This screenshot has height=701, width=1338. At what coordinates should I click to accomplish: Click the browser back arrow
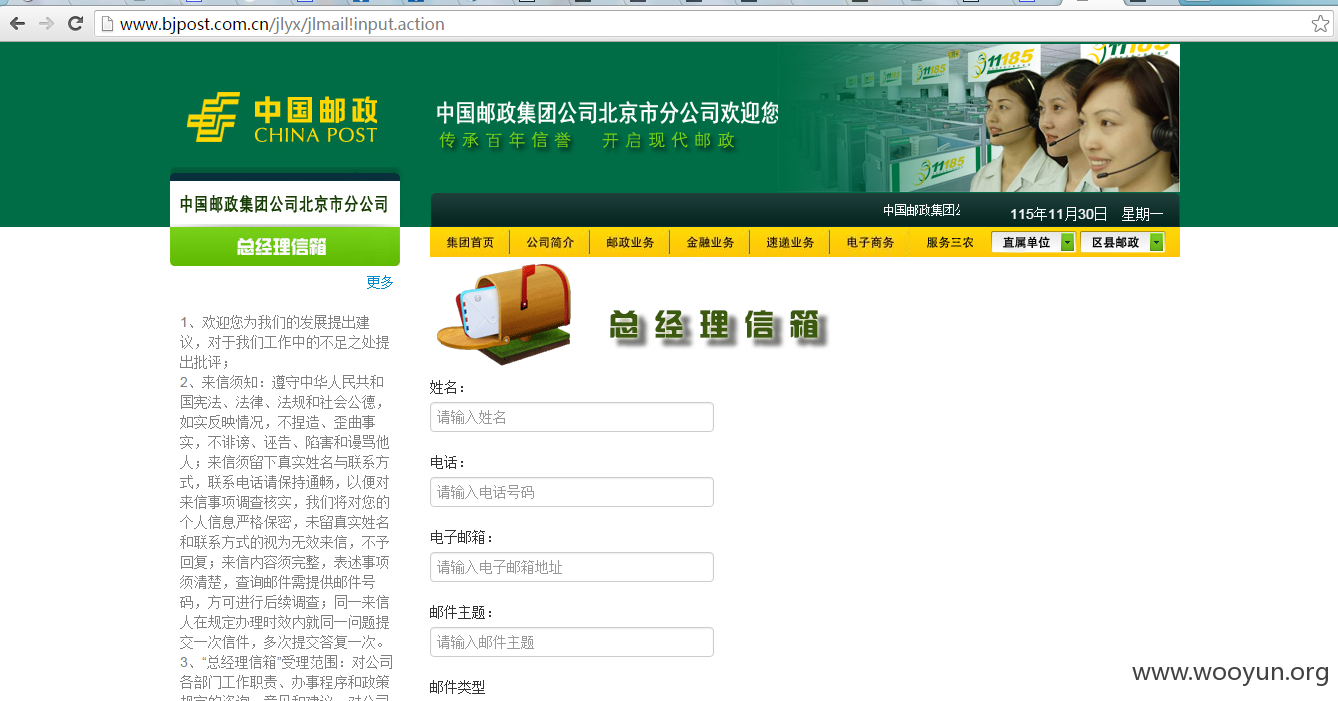tap(18, 24)
